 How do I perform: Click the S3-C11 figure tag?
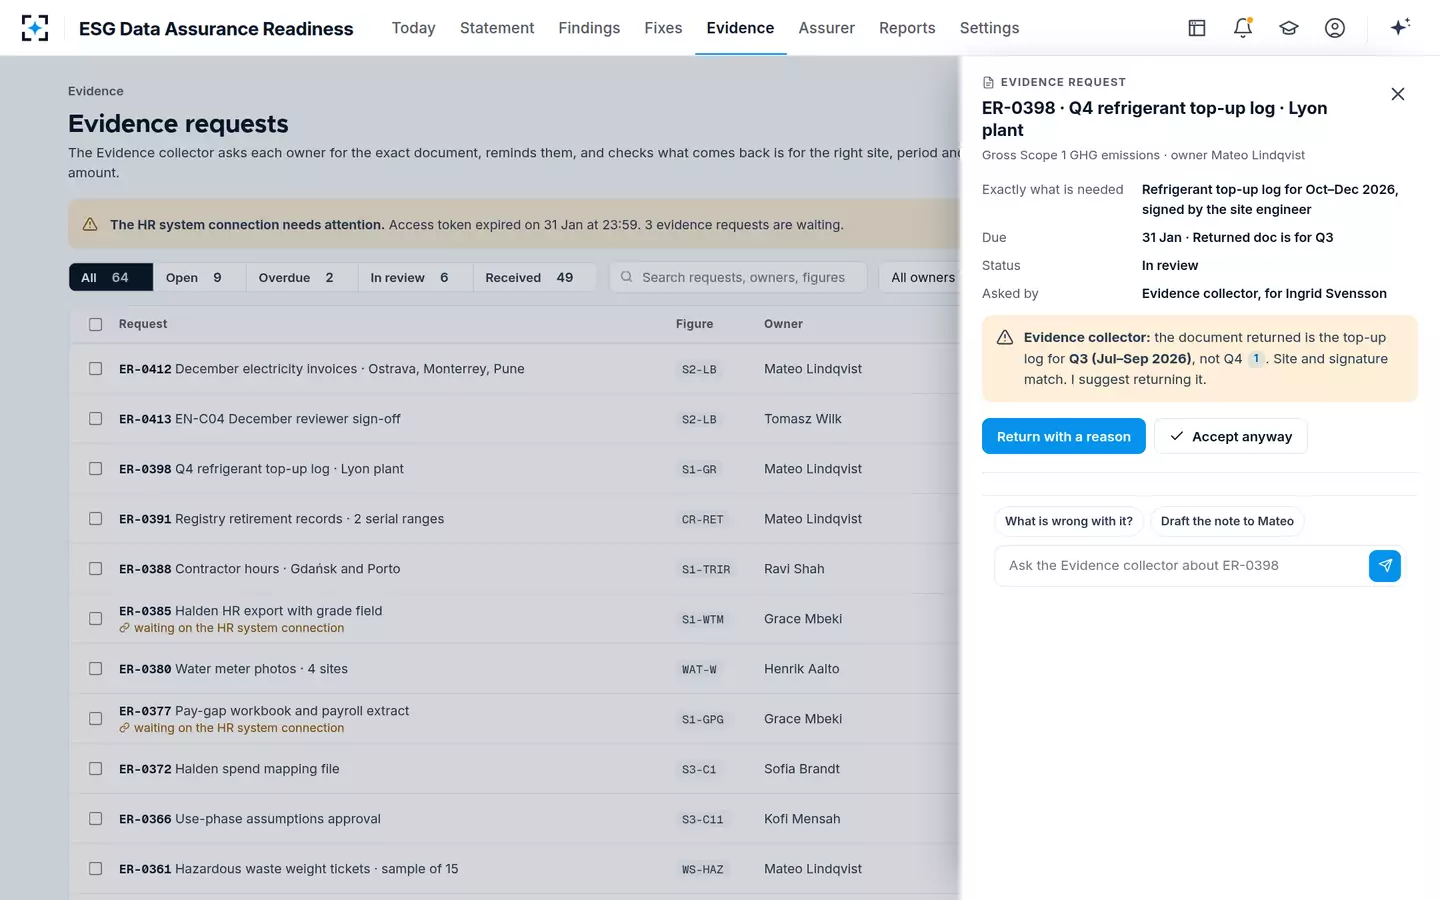coord(702,820)
